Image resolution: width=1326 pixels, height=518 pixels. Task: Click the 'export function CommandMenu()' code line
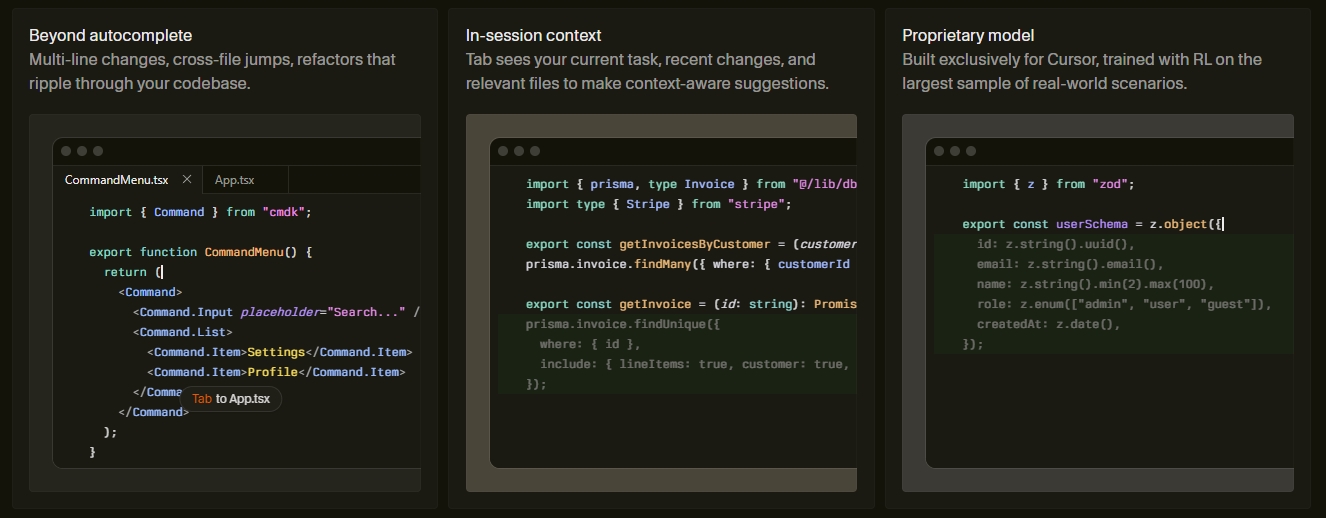200,252
